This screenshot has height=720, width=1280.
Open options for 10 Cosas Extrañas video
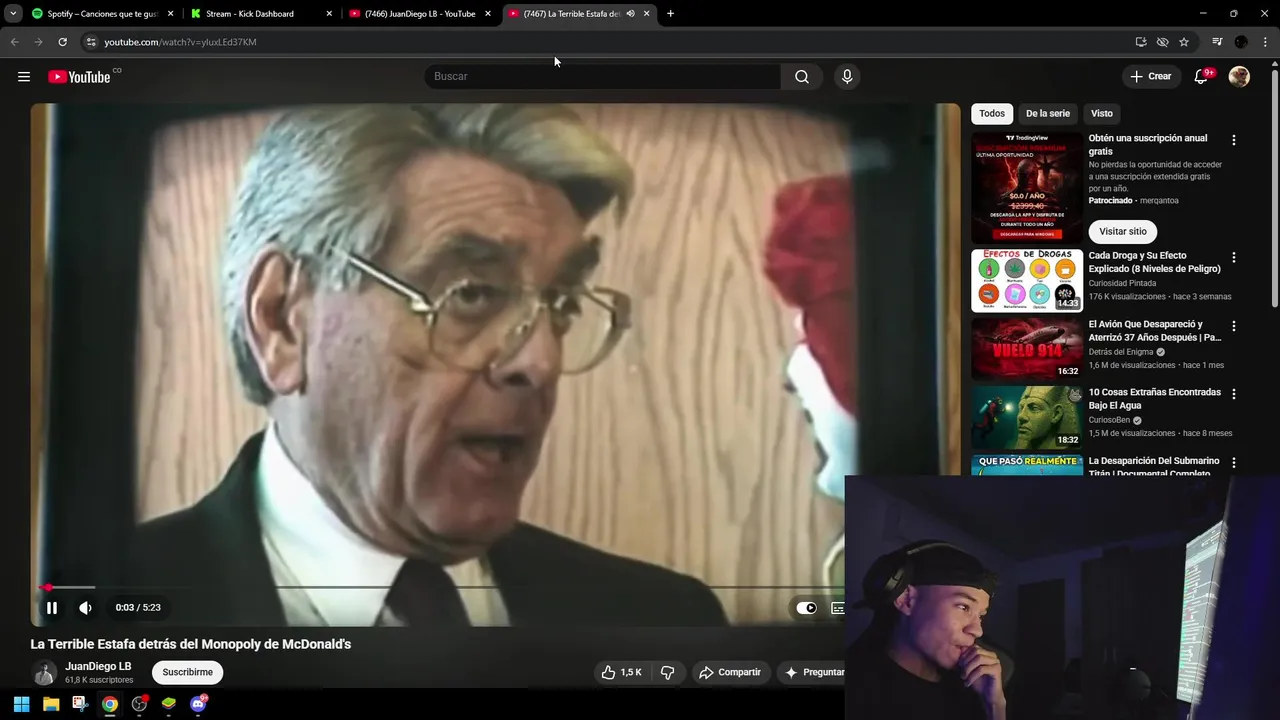pyautogui.click(x=1233, y=394)
